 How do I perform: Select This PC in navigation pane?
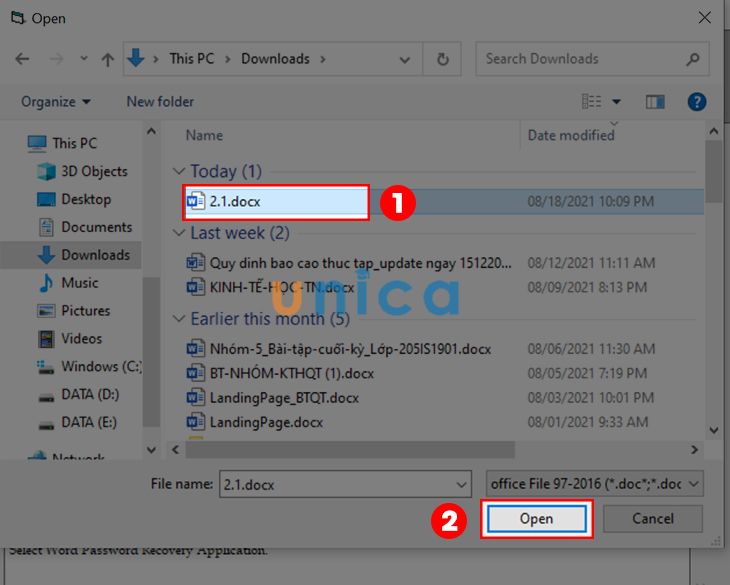tap(62, 143)
